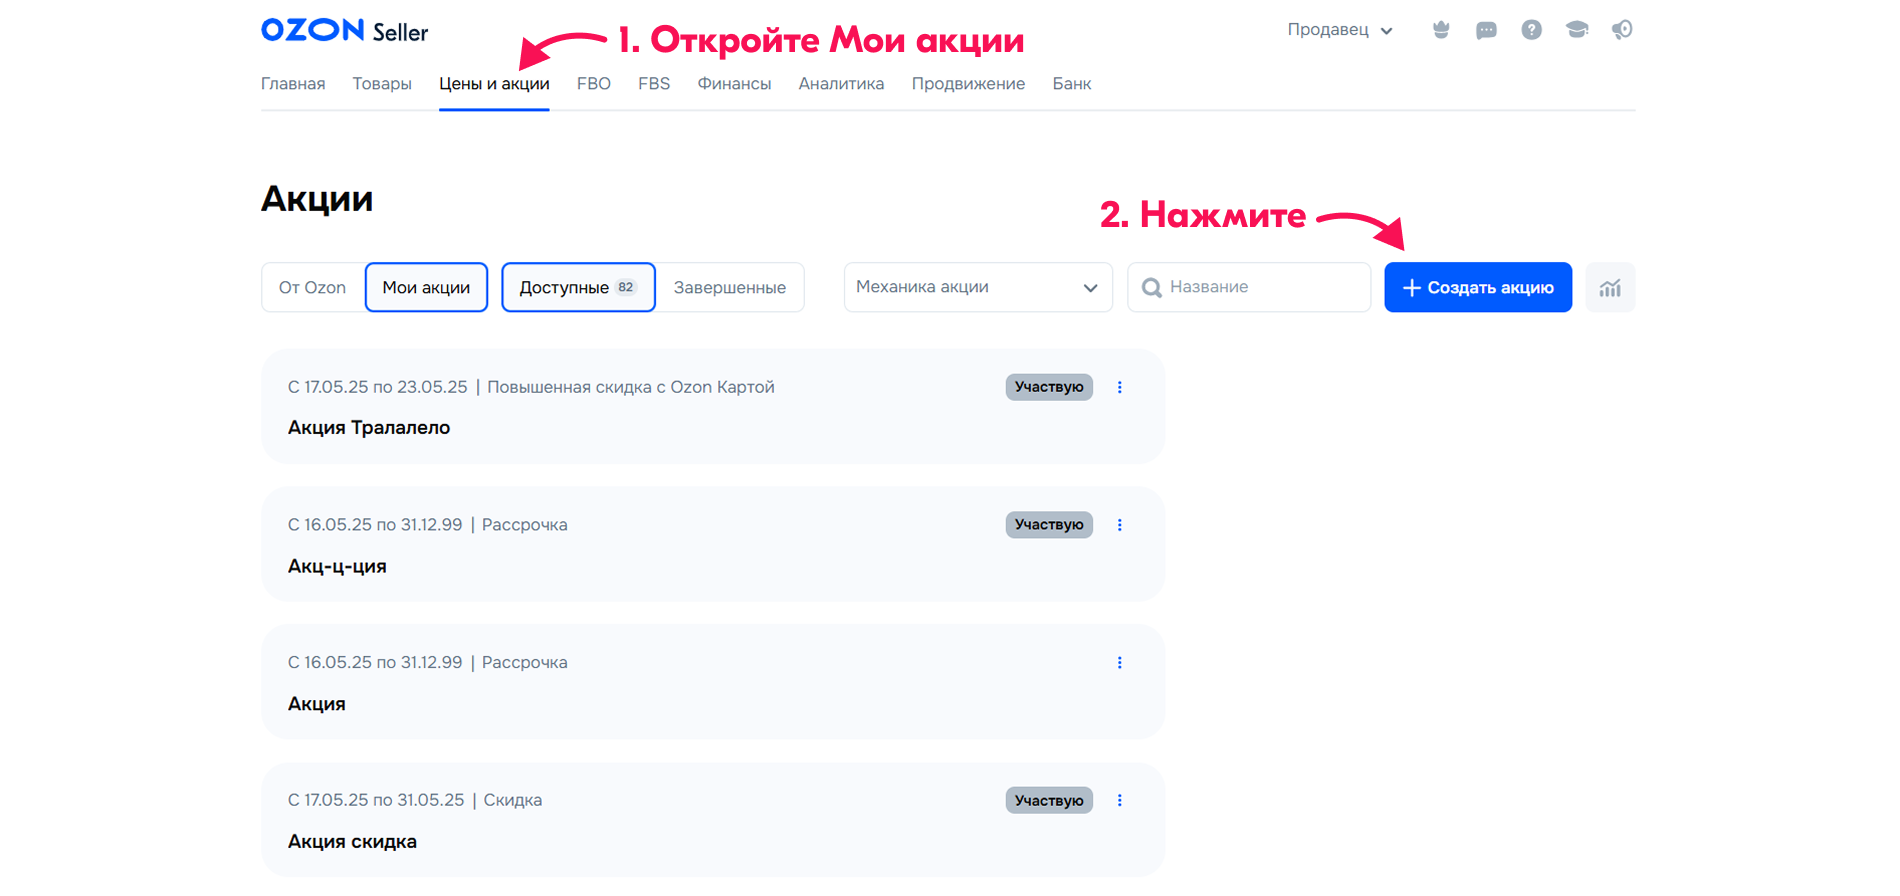This screenshot has height=896, width=1900.
Task: Click the search magnifier icon
Action: click(1151, 288)
